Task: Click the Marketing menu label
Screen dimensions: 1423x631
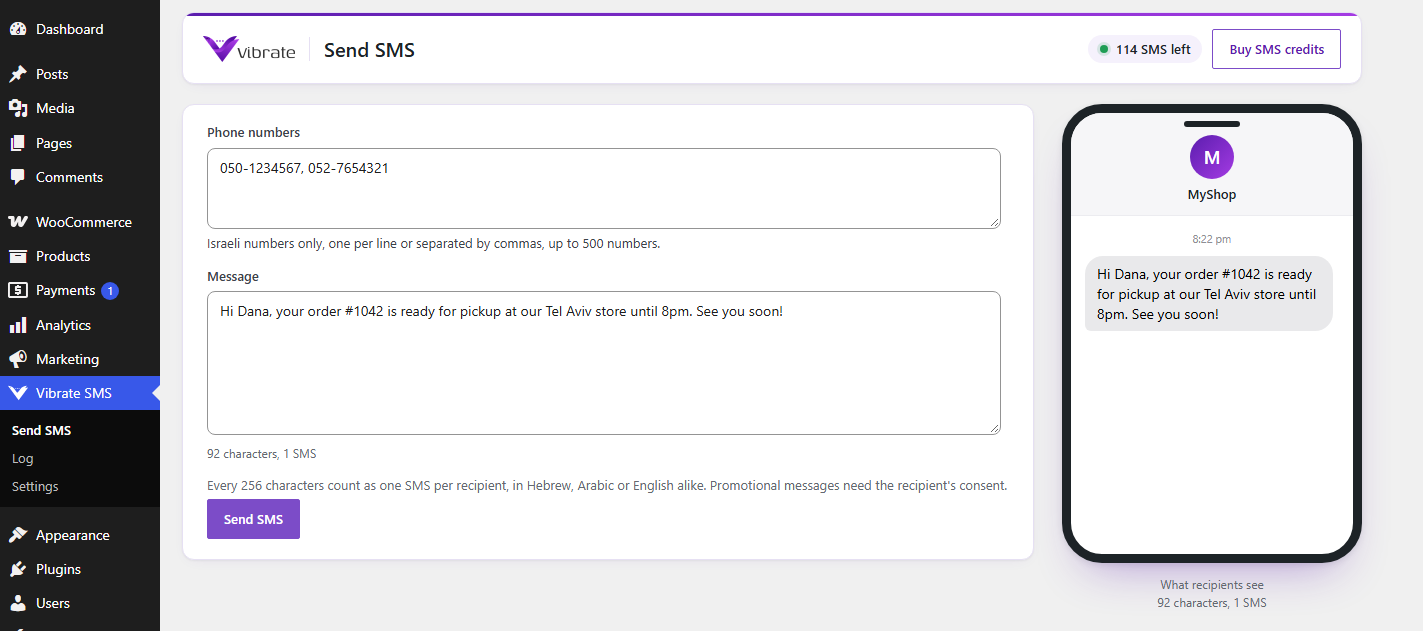Action: (67, 359)
